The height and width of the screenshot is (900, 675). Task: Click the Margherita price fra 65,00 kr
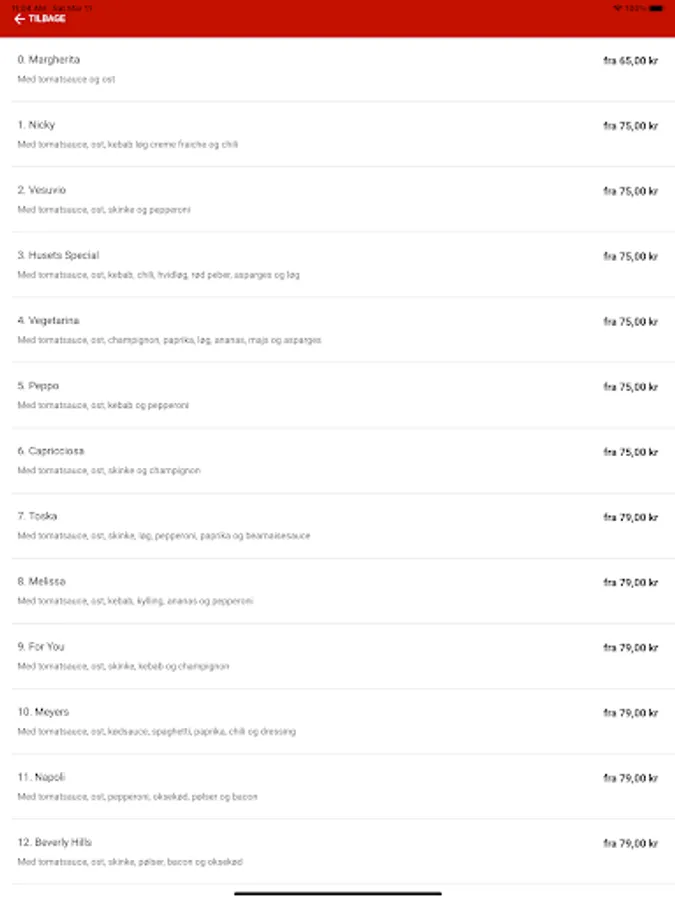tap(630, 61)
